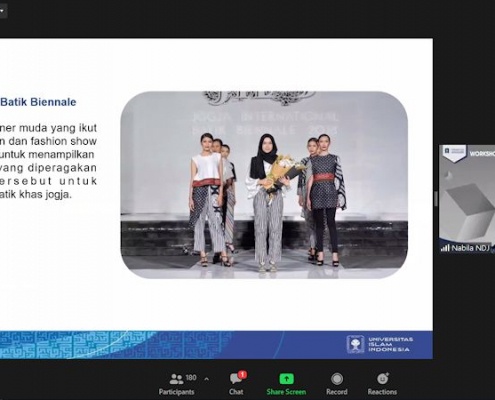495x400 pixels.
Task: Open the Reactions menu
Action: [382, 383]
